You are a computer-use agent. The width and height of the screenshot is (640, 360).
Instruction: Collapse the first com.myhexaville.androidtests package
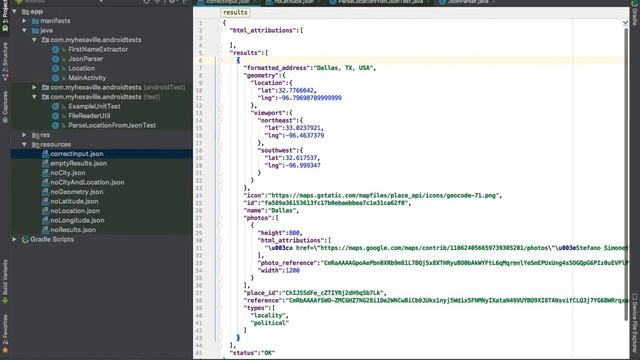pos(34,40)
